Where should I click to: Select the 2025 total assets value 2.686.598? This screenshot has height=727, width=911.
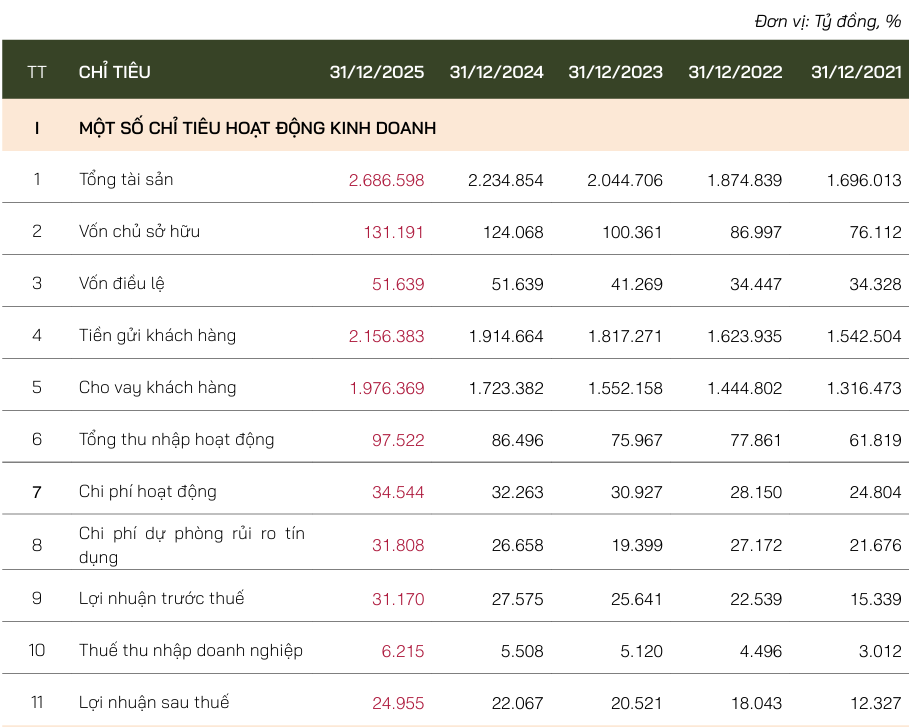pyautogui.click(x=386, y=181)
